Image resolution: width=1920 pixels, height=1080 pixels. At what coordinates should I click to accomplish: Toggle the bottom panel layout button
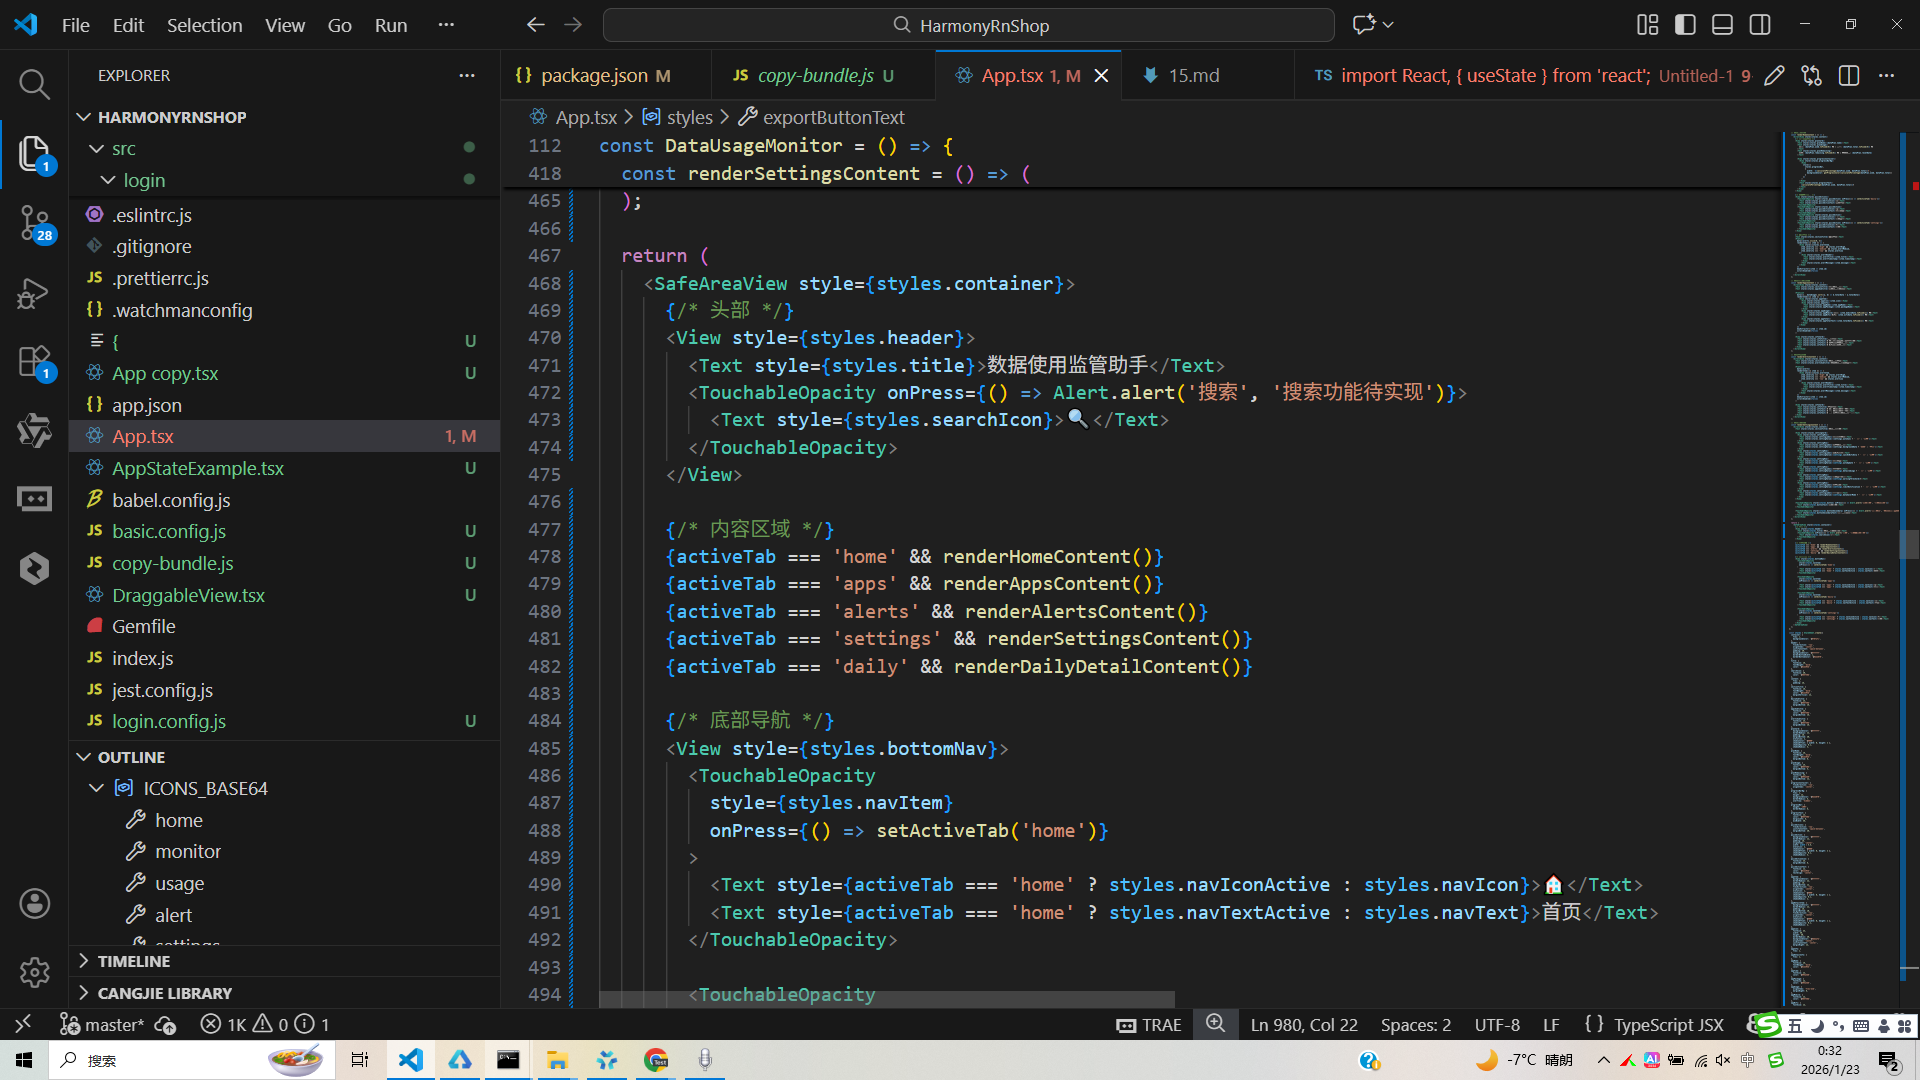(x=1722, y=25)
